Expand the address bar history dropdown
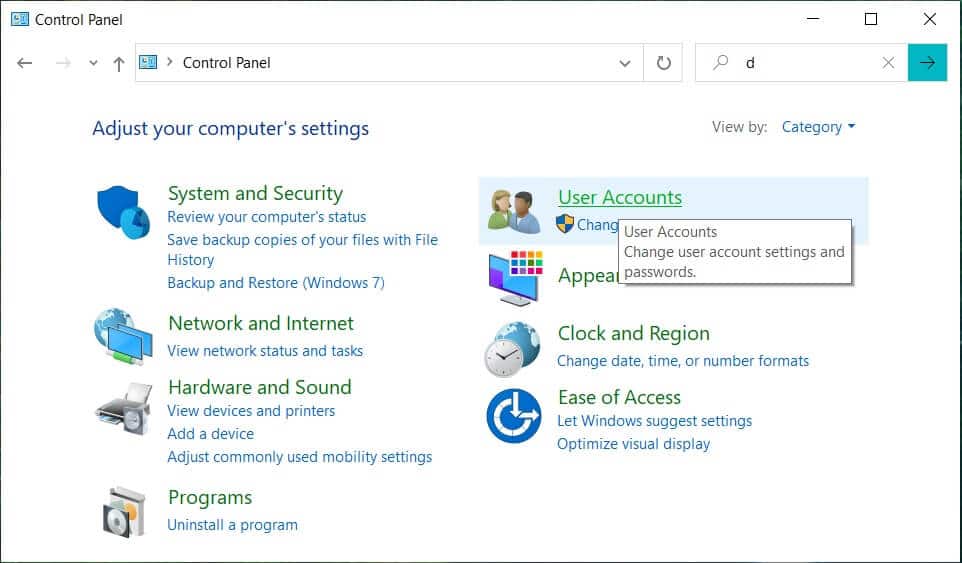Image resolution: width=962 pixels, height=563 pixels. [625, 63]
